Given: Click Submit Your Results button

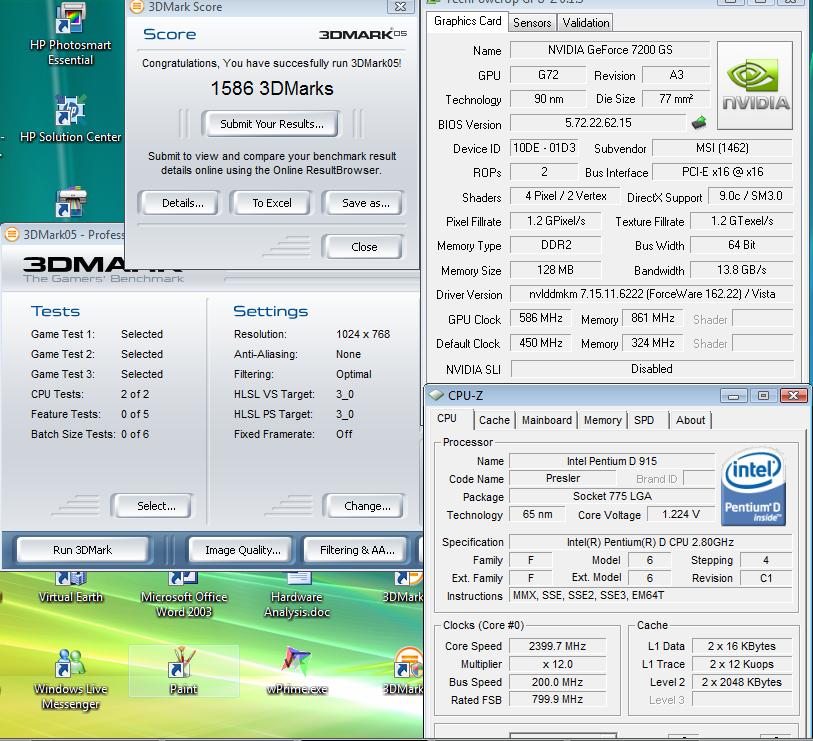Looking at the screenshot, I should click(x=272, y=124).
